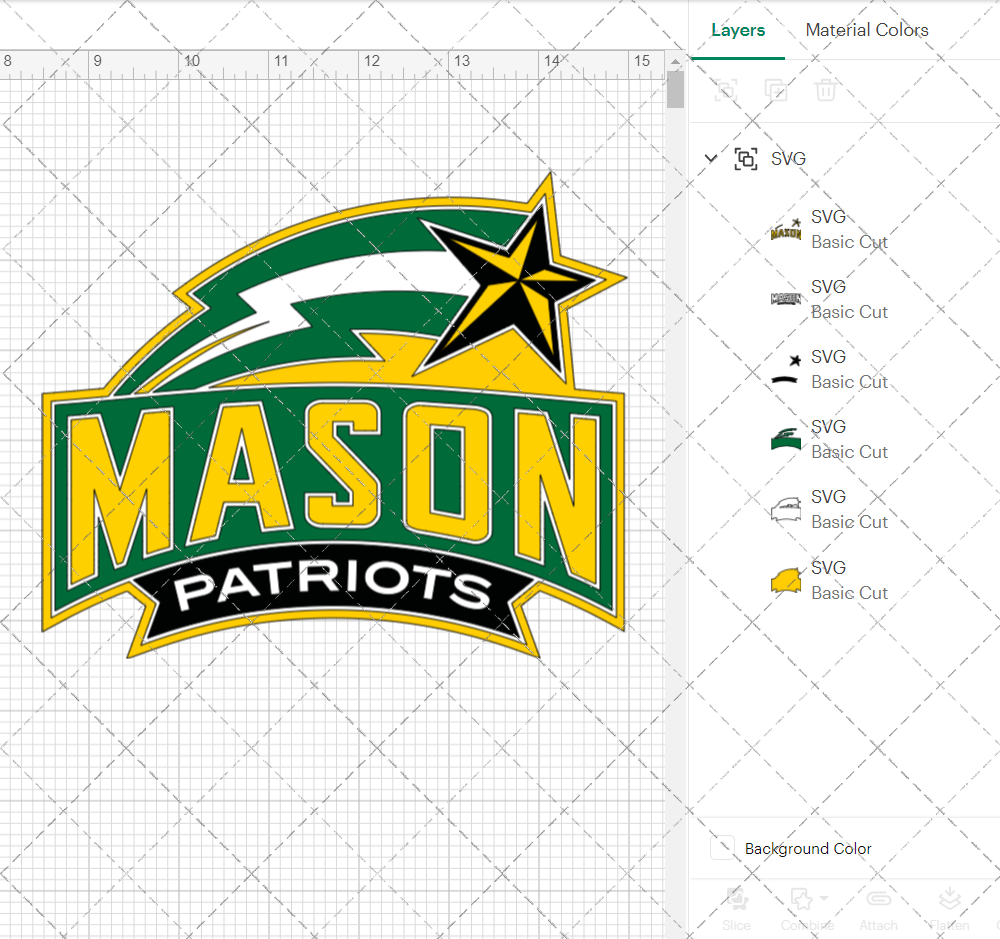Select the white outline shape layer thumbnail
This screenshot has height=939, width=1000.
pos(786,509)
